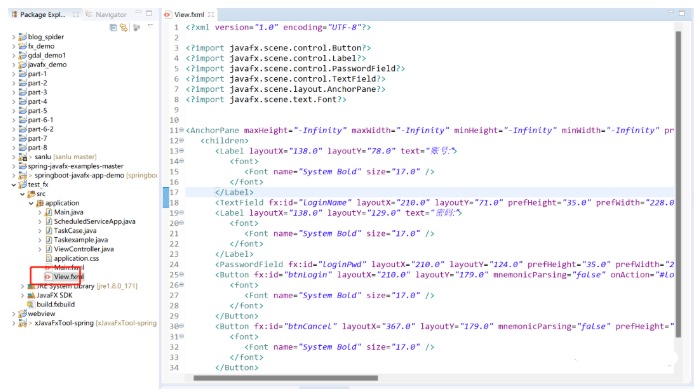Expand the part-1 project node
Viewport: 698px width, 392px height.
(13, 74)
